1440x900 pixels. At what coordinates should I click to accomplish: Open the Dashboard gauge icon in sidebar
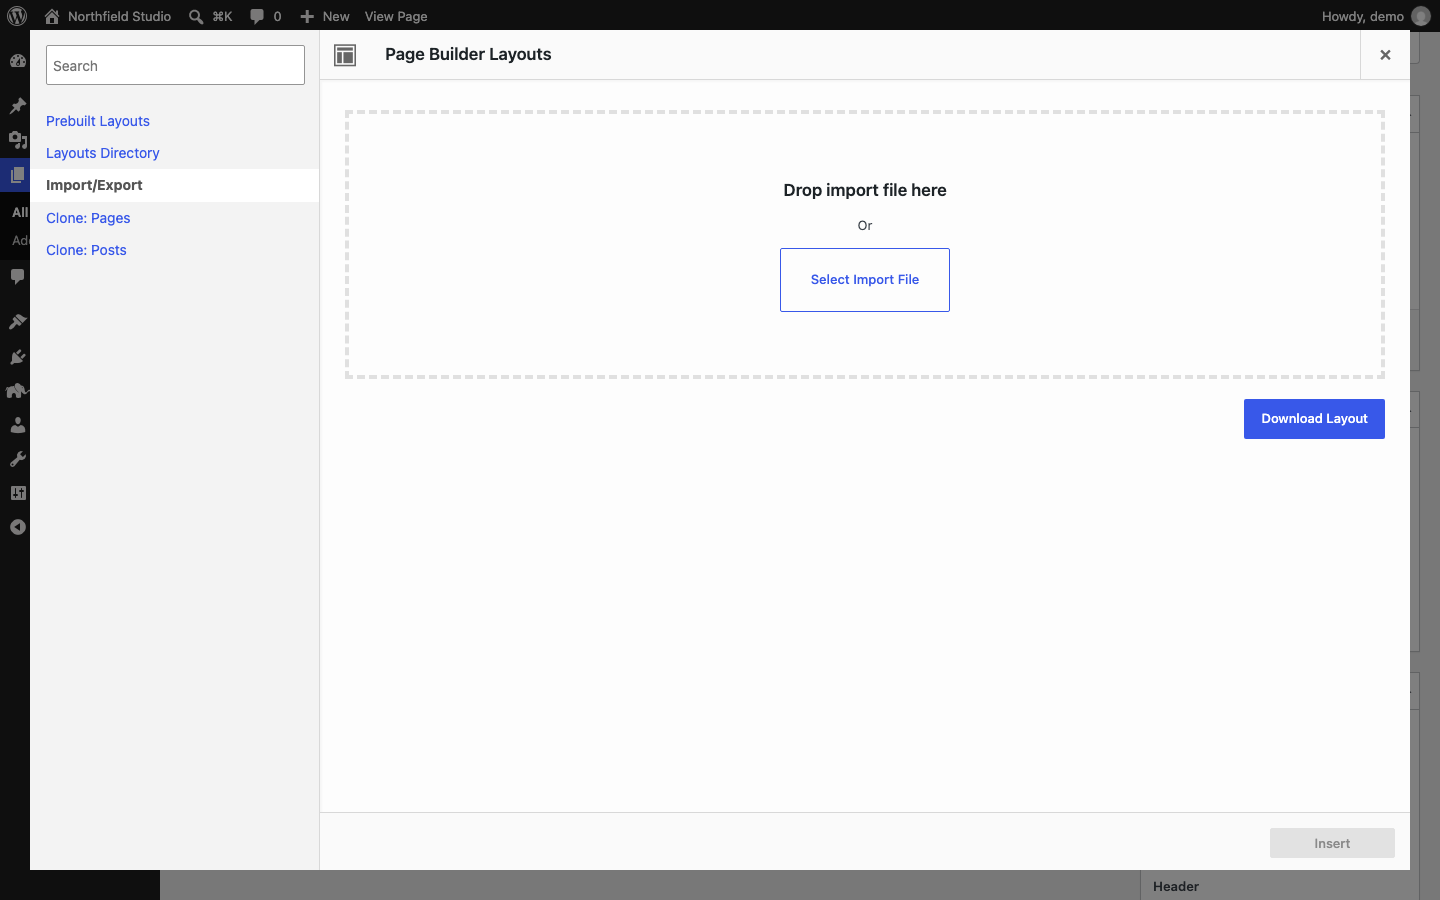tap(17, 60)
